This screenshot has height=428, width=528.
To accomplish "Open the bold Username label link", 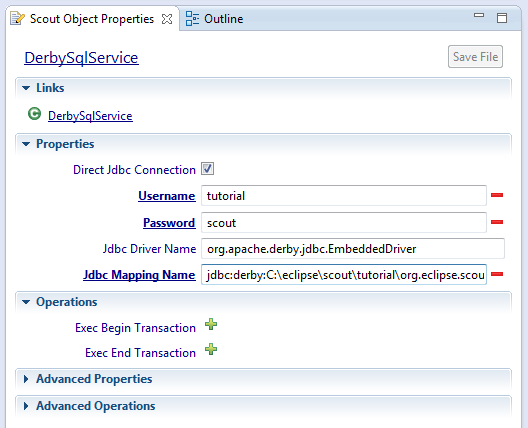I will point(167,196).
